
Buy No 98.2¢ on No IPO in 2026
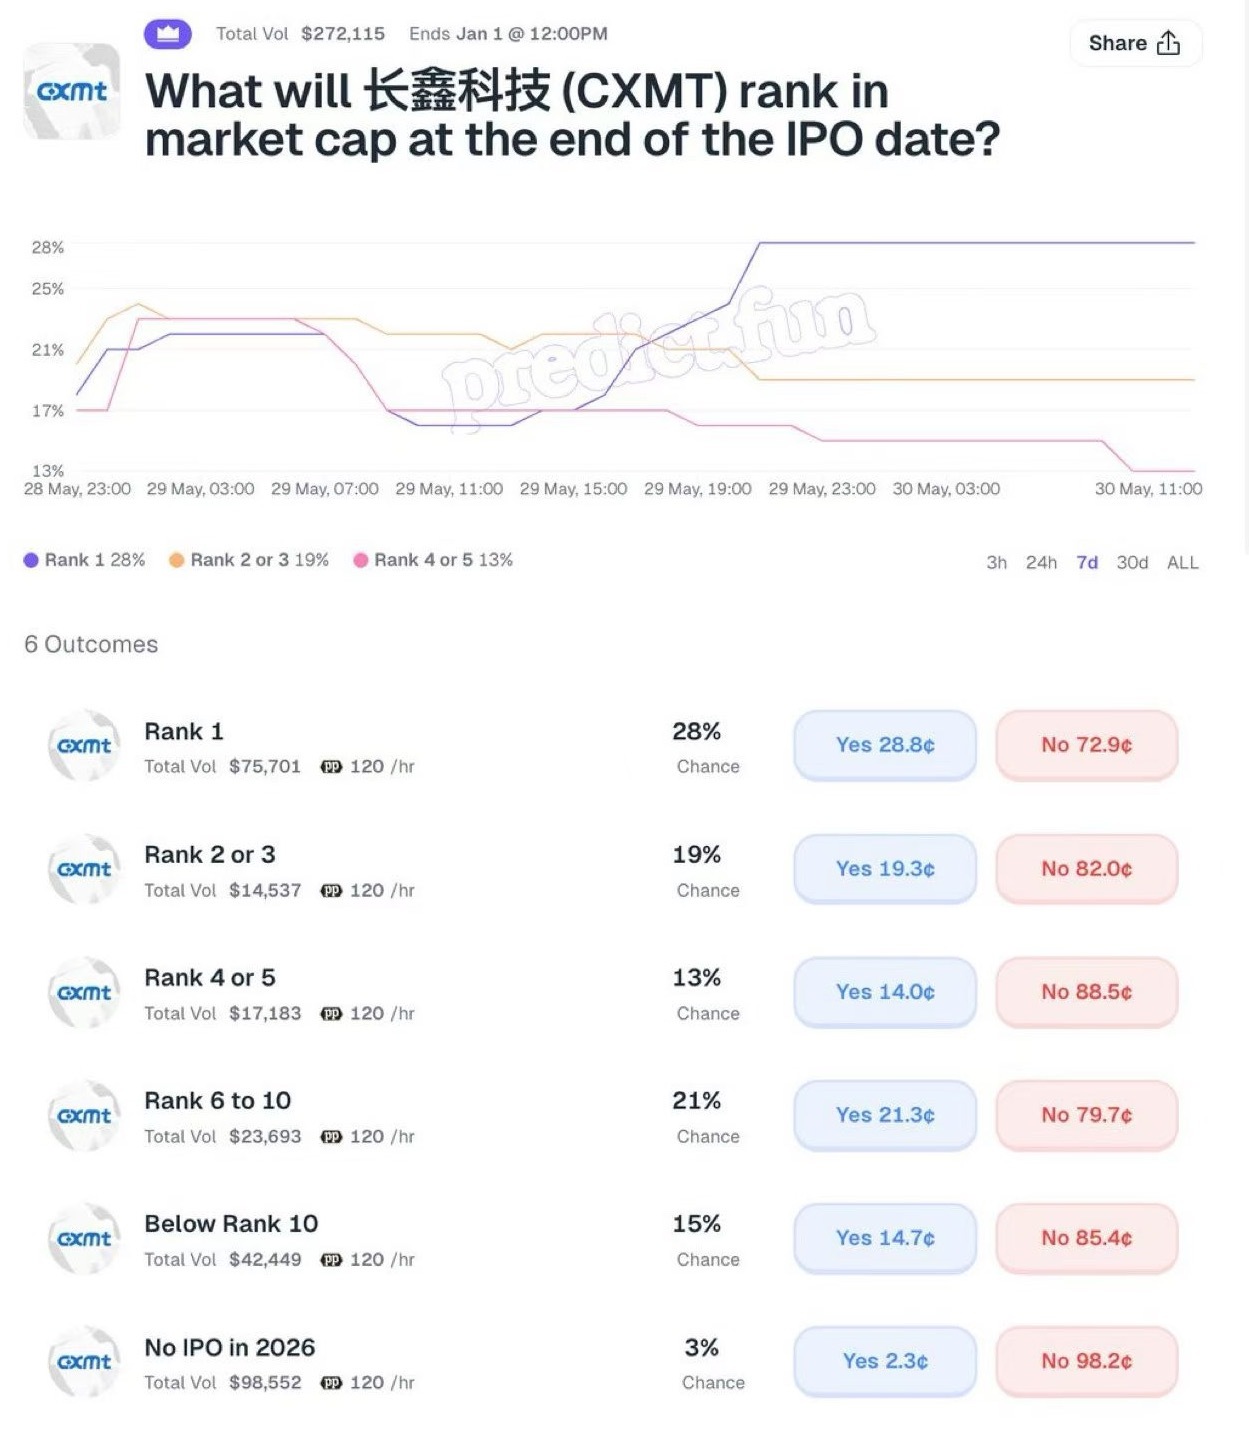(x=1087, y=1361)
